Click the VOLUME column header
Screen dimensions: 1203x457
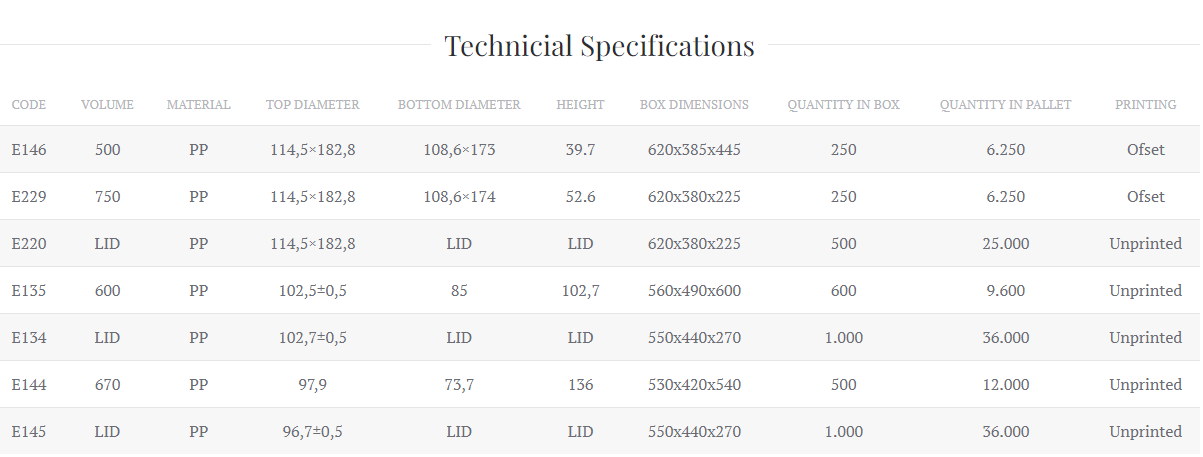click(x=107, y=105)
